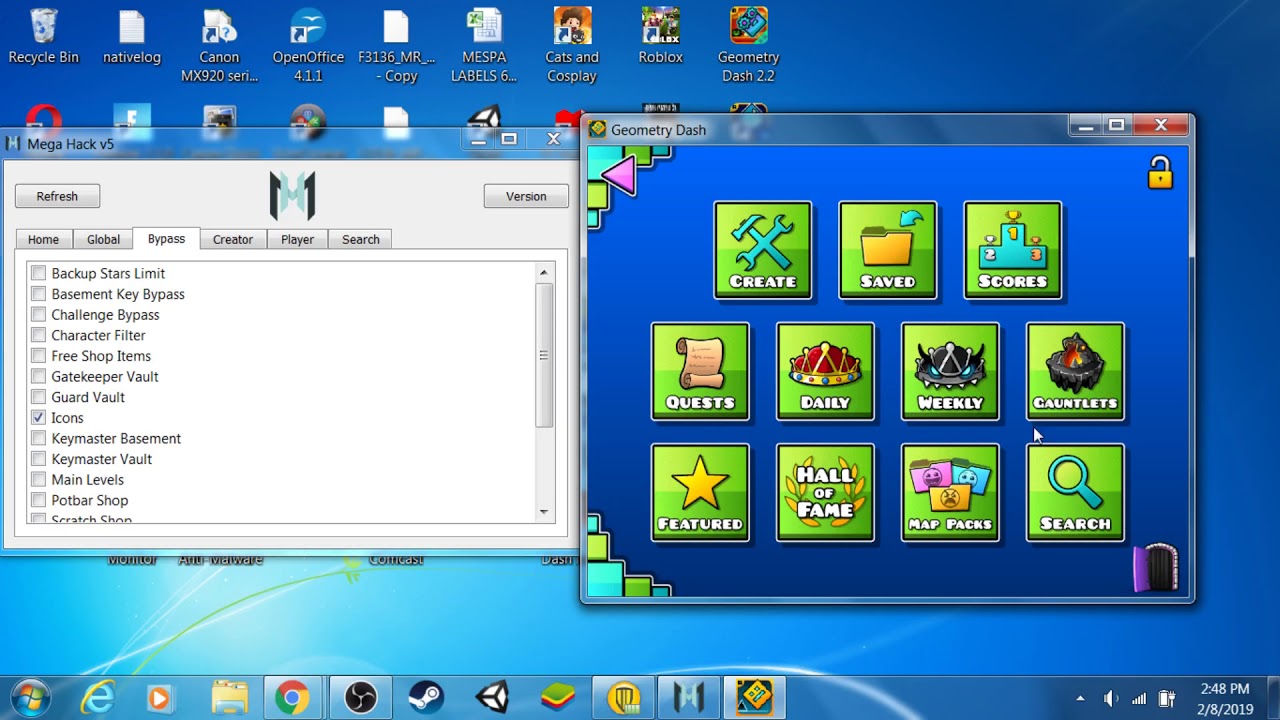Select the OpenOffice 4.1.1 desktop shortcut
The width and height of the screenshot is (1280, 720).
pos(308,46)
